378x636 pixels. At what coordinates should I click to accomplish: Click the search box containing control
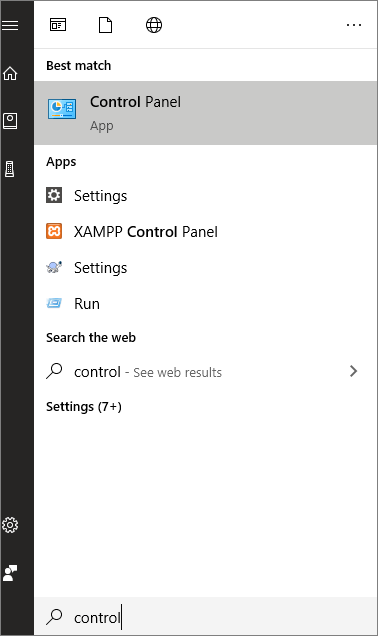coord(206,617)
